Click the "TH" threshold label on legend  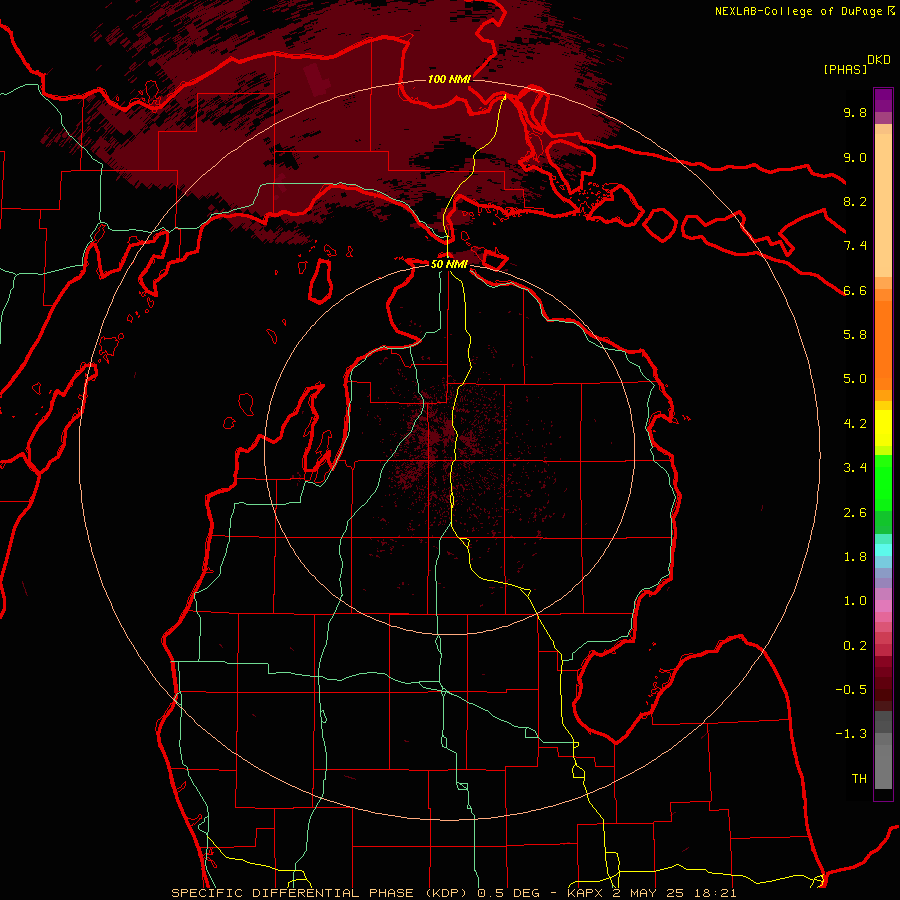(x=859, y=779)
